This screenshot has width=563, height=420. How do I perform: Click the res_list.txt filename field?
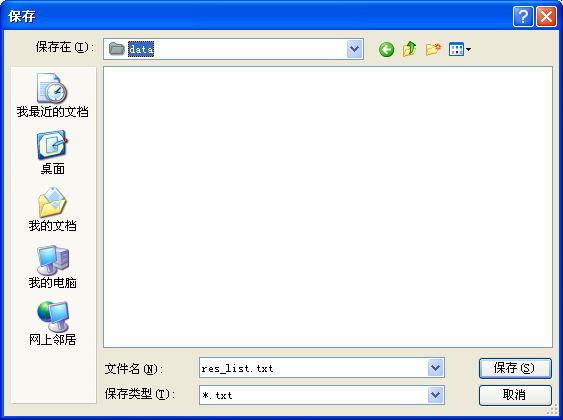[313, 368]
